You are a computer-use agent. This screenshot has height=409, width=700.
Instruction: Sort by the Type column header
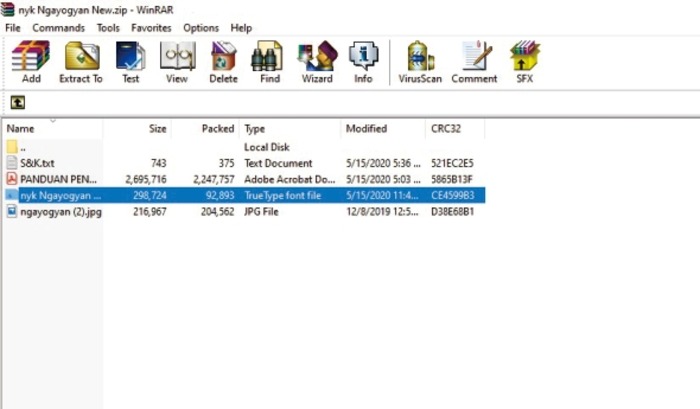click(x=290, y=129)
